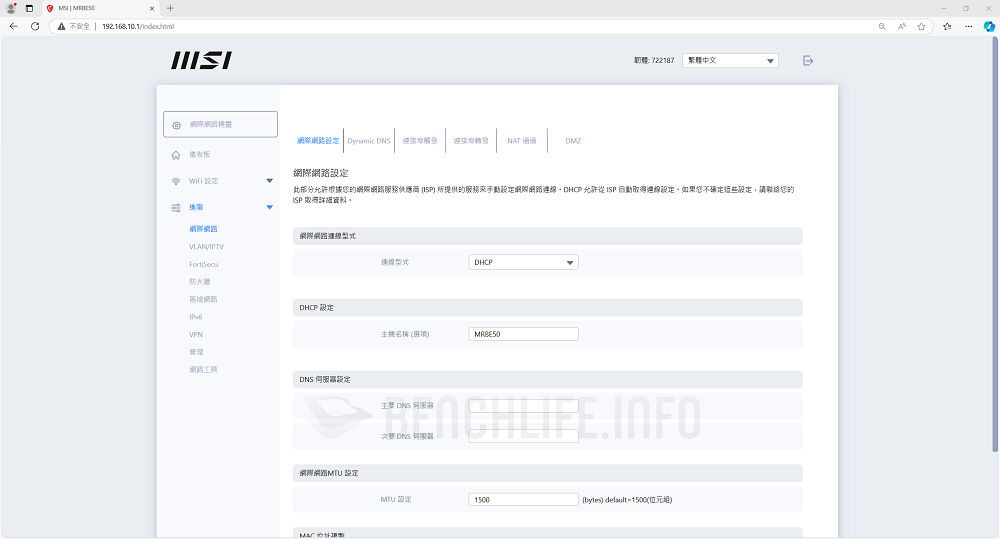Open 管理 management in sidebar
This screenshot has height=539, width=1000.
coord(196,352)
